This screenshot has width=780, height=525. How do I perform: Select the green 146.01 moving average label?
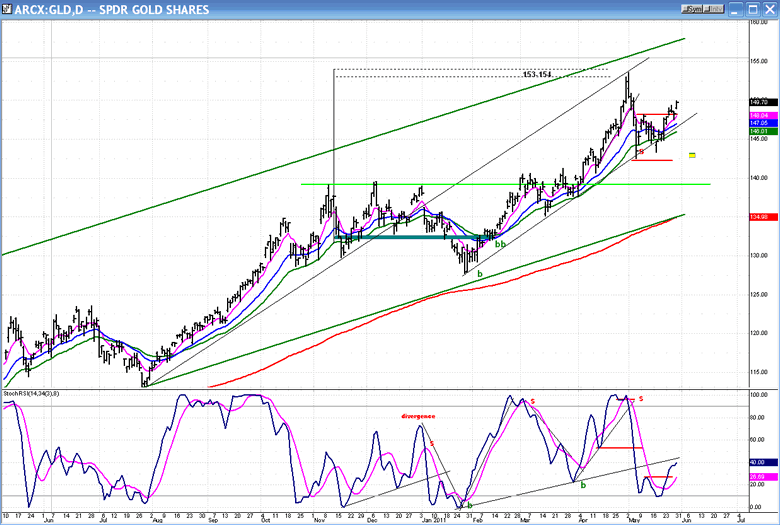point(758,131)
